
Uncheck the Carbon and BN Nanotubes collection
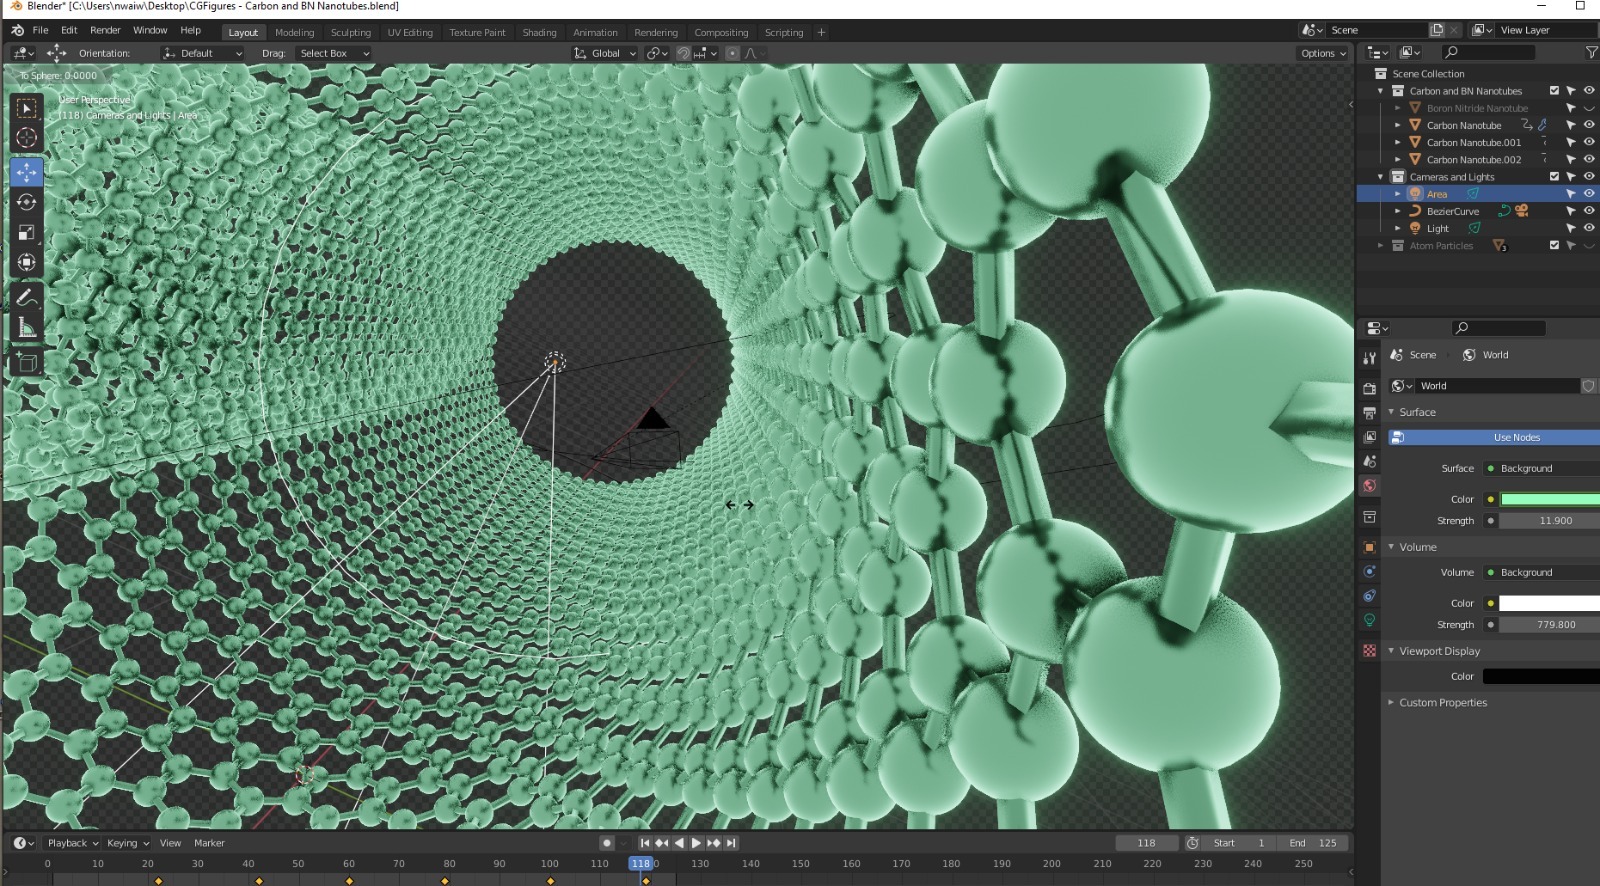pos(1554,91)
